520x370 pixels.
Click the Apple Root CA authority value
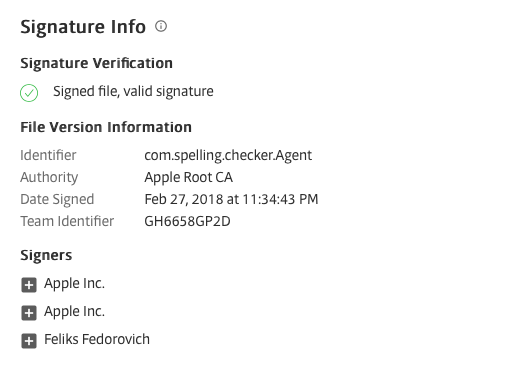188,177
